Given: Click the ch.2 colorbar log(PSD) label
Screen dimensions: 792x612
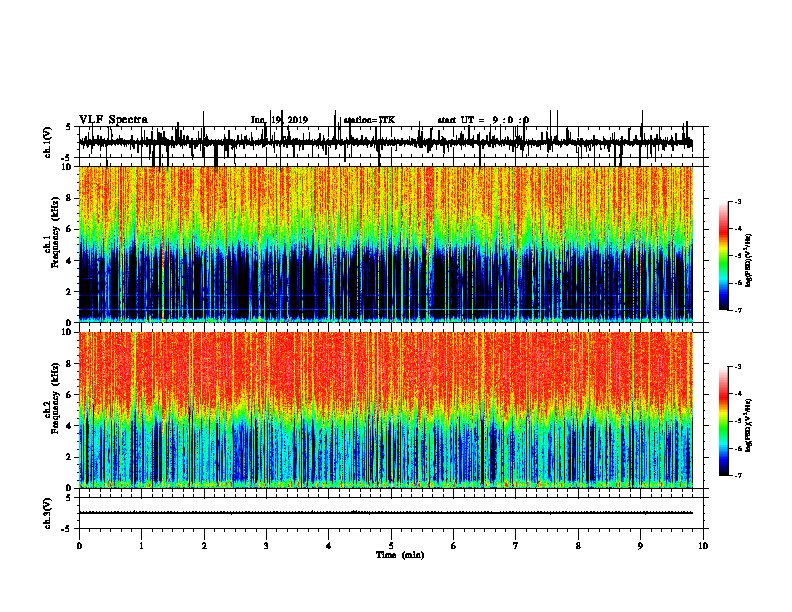Looking at the screenshot, I should [748, 425].
